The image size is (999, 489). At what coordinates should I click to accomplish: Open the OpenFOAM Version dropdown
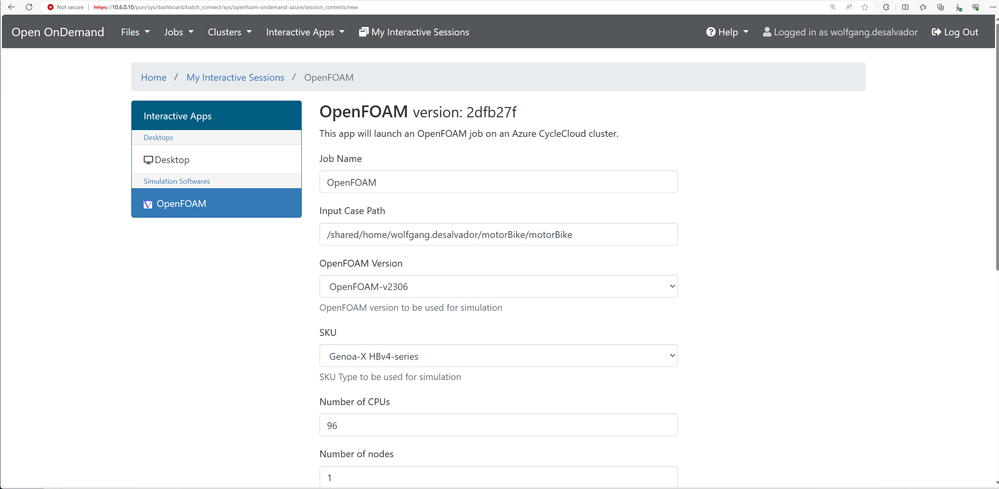tap(498, 287)
